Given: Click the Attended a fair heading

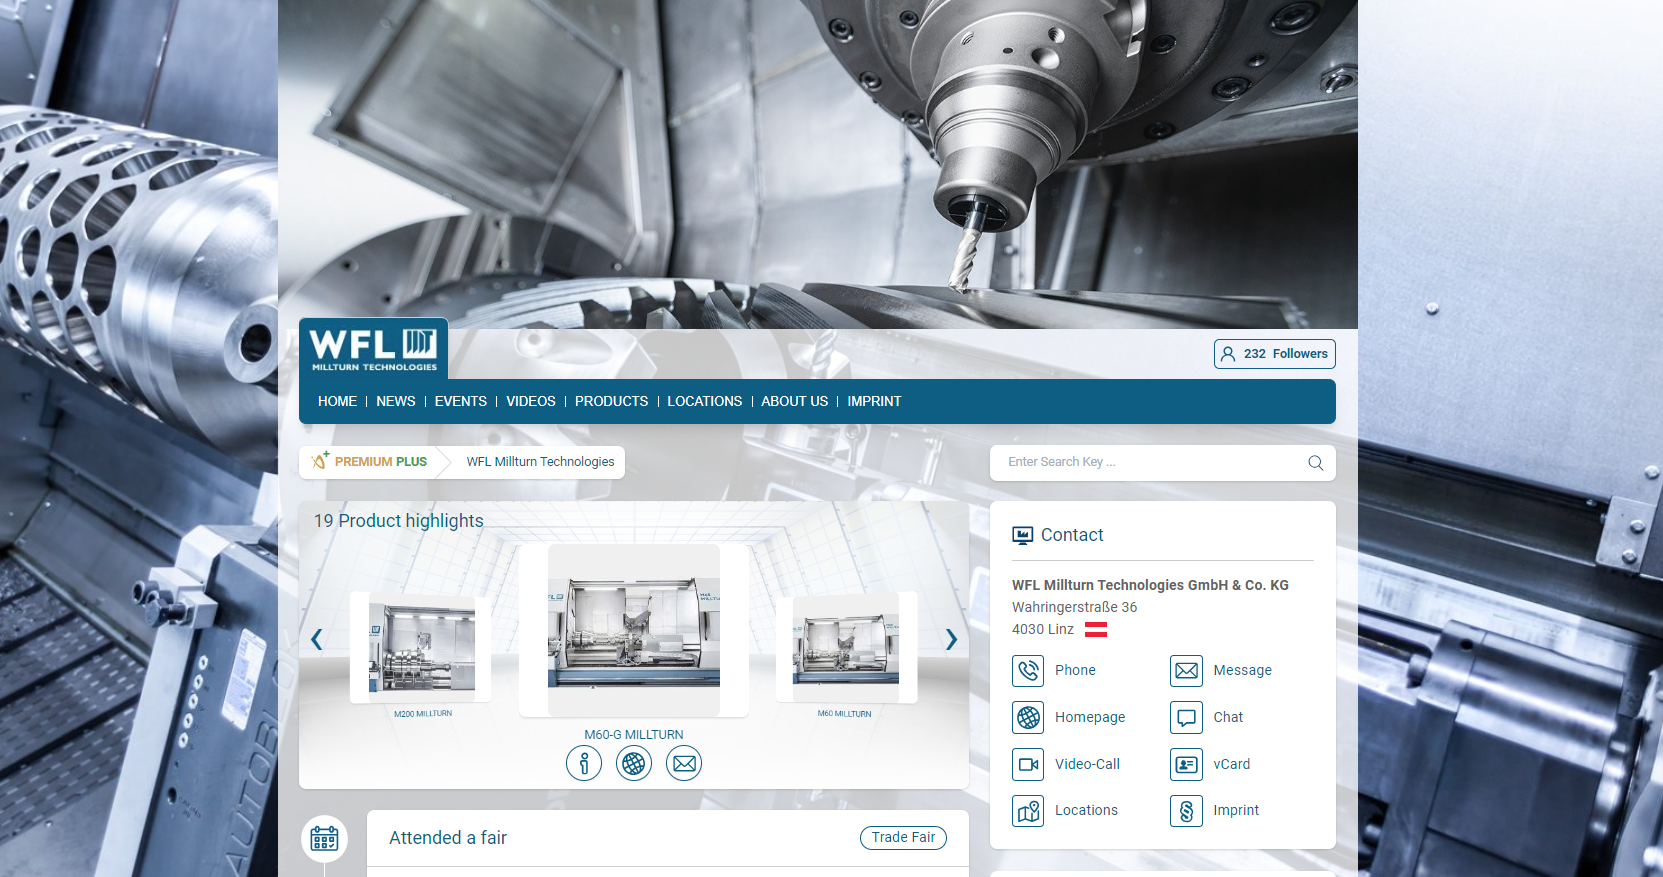Looking at the screenshot, I should point(448,838).
